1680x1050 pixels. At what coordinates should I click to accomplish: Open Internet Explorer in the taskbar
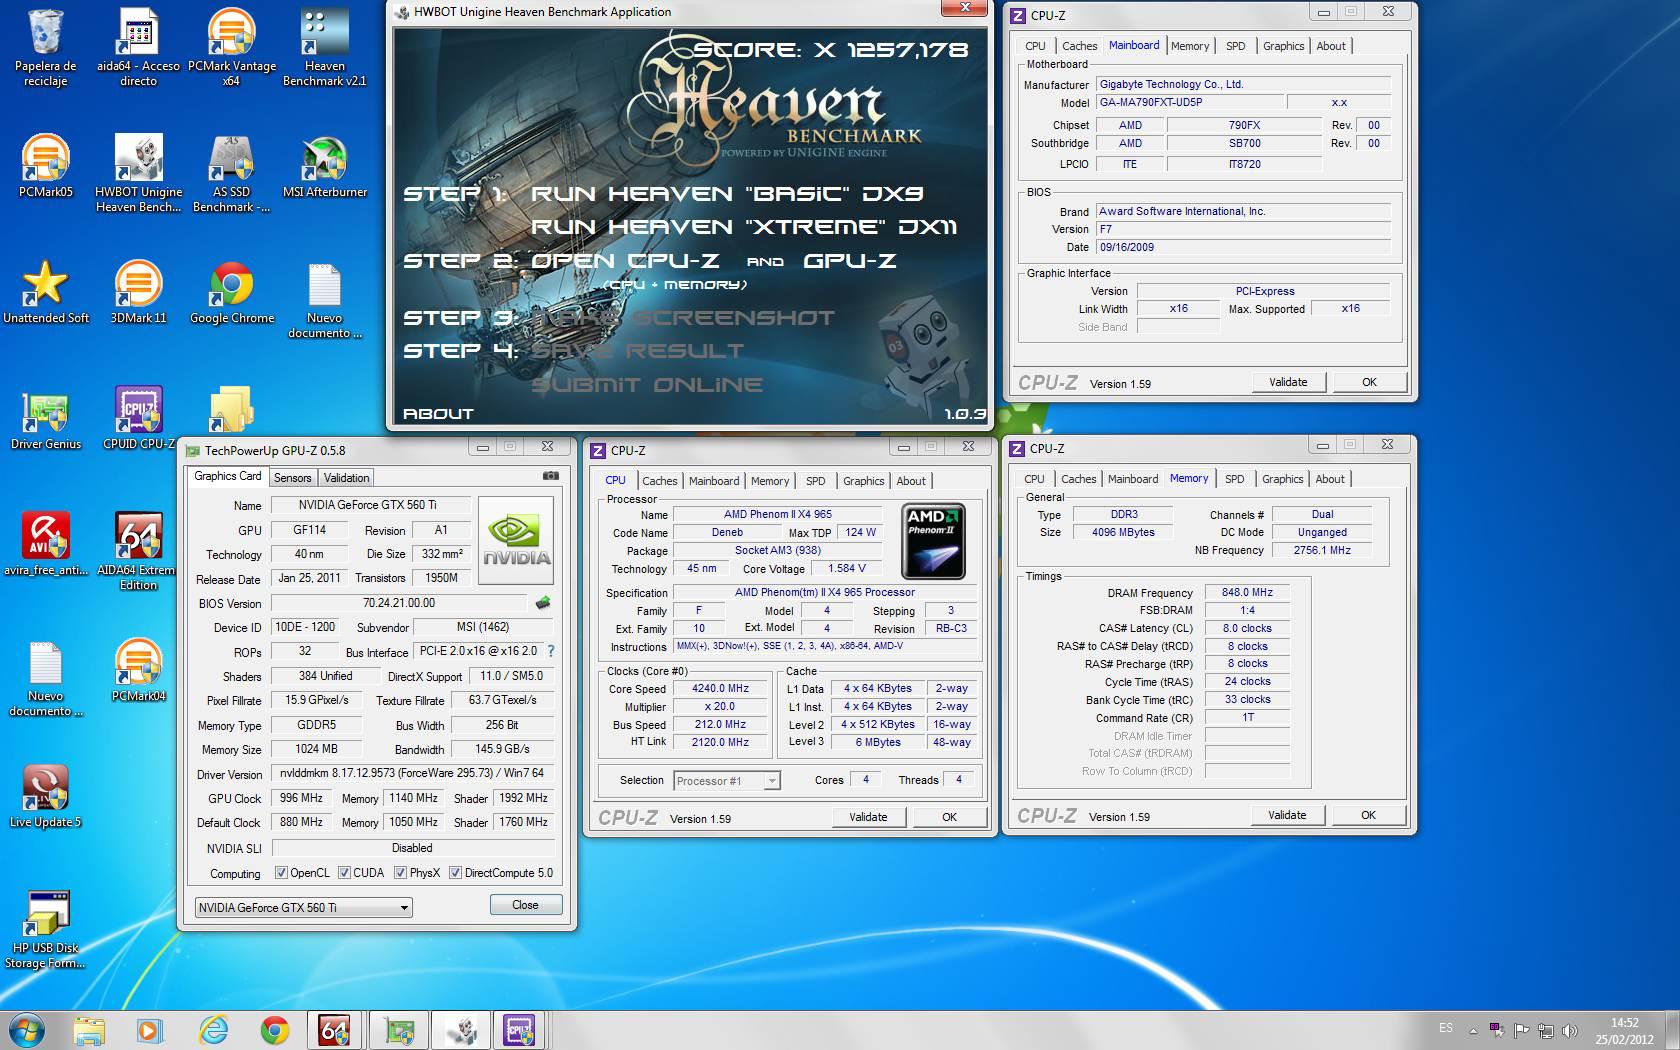(x=213, y=1030)
